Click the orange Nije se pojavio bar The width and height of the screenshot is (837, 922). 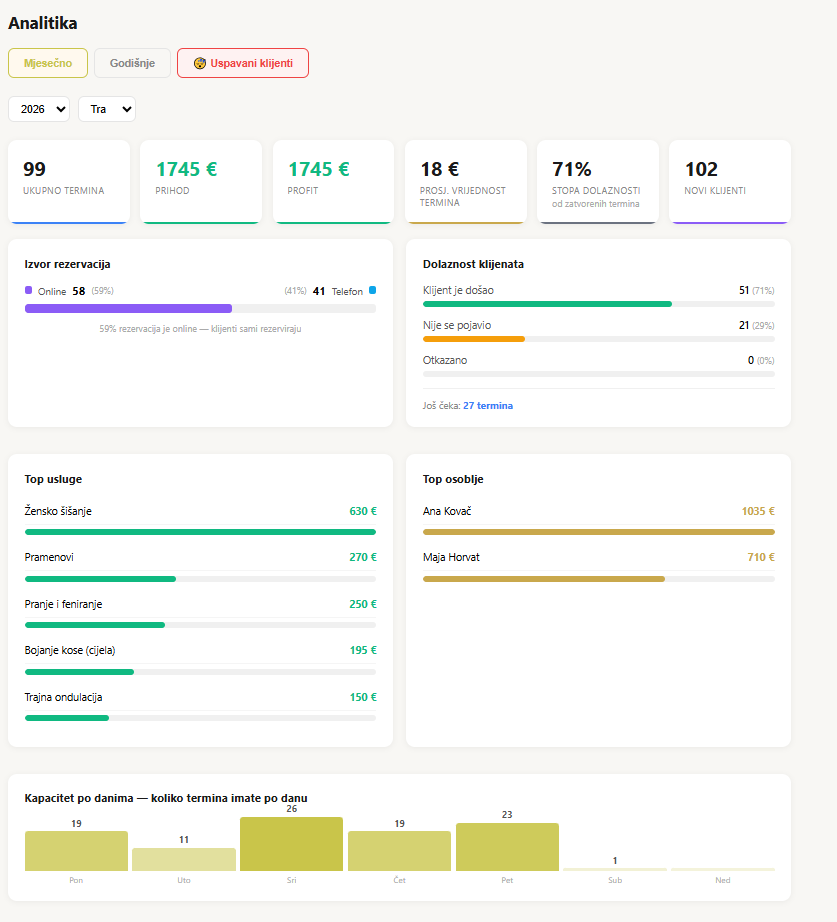(x=474, y=339)
